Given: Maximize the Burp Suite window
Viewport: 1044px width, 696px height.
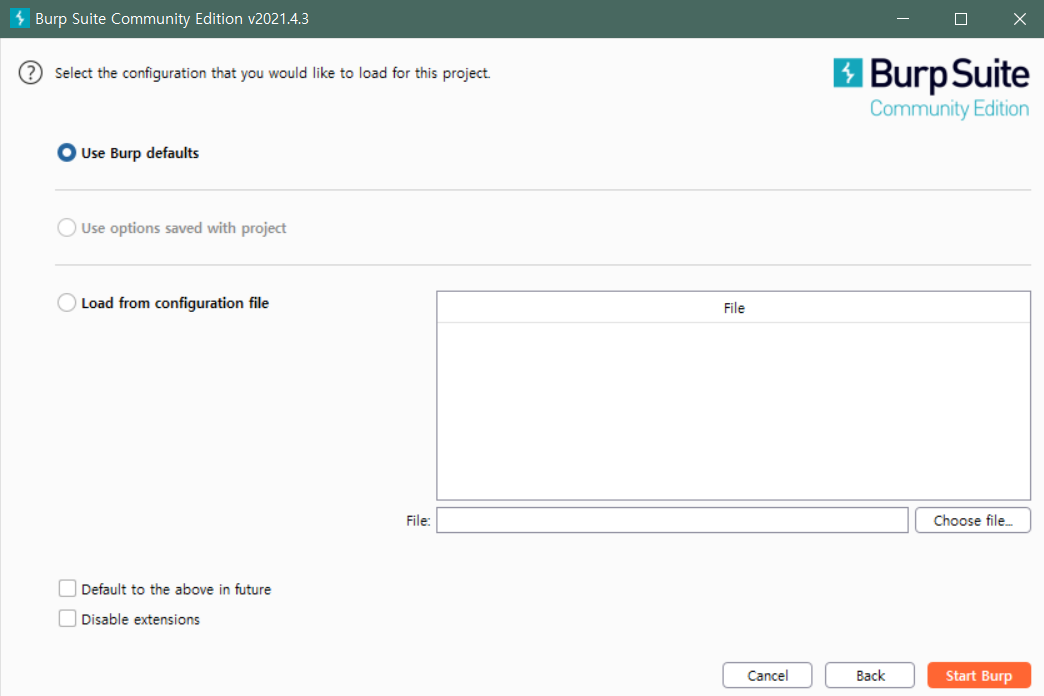Looking at the screenshot, I should click(x=961, y=19).
